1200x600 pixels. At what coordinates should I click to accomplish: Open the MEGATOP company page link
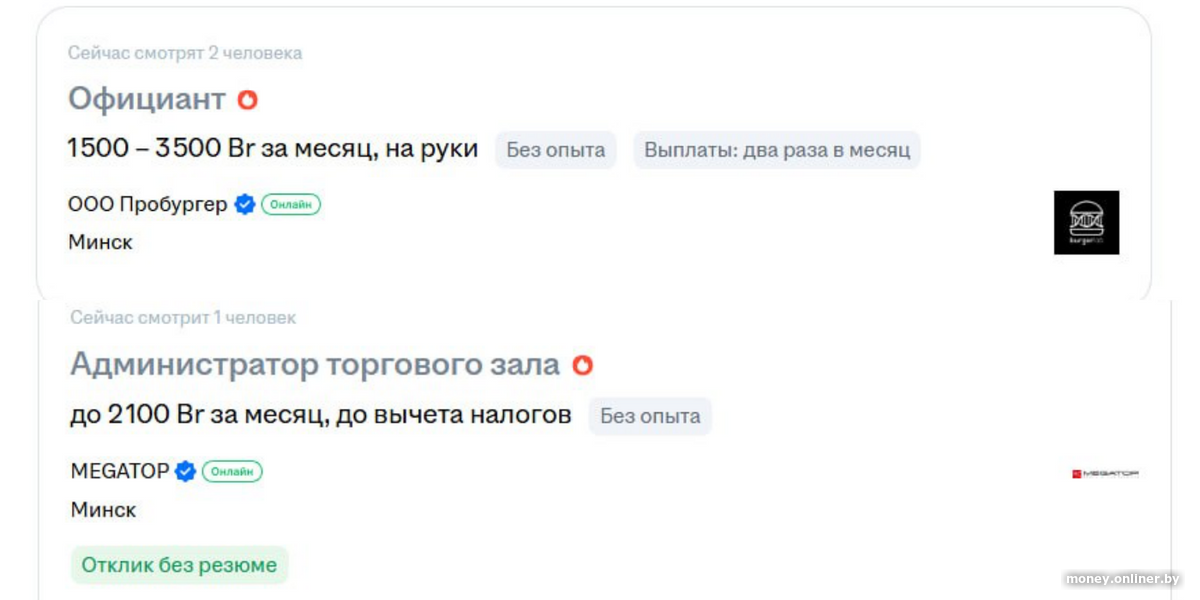(x=119, y=471)
